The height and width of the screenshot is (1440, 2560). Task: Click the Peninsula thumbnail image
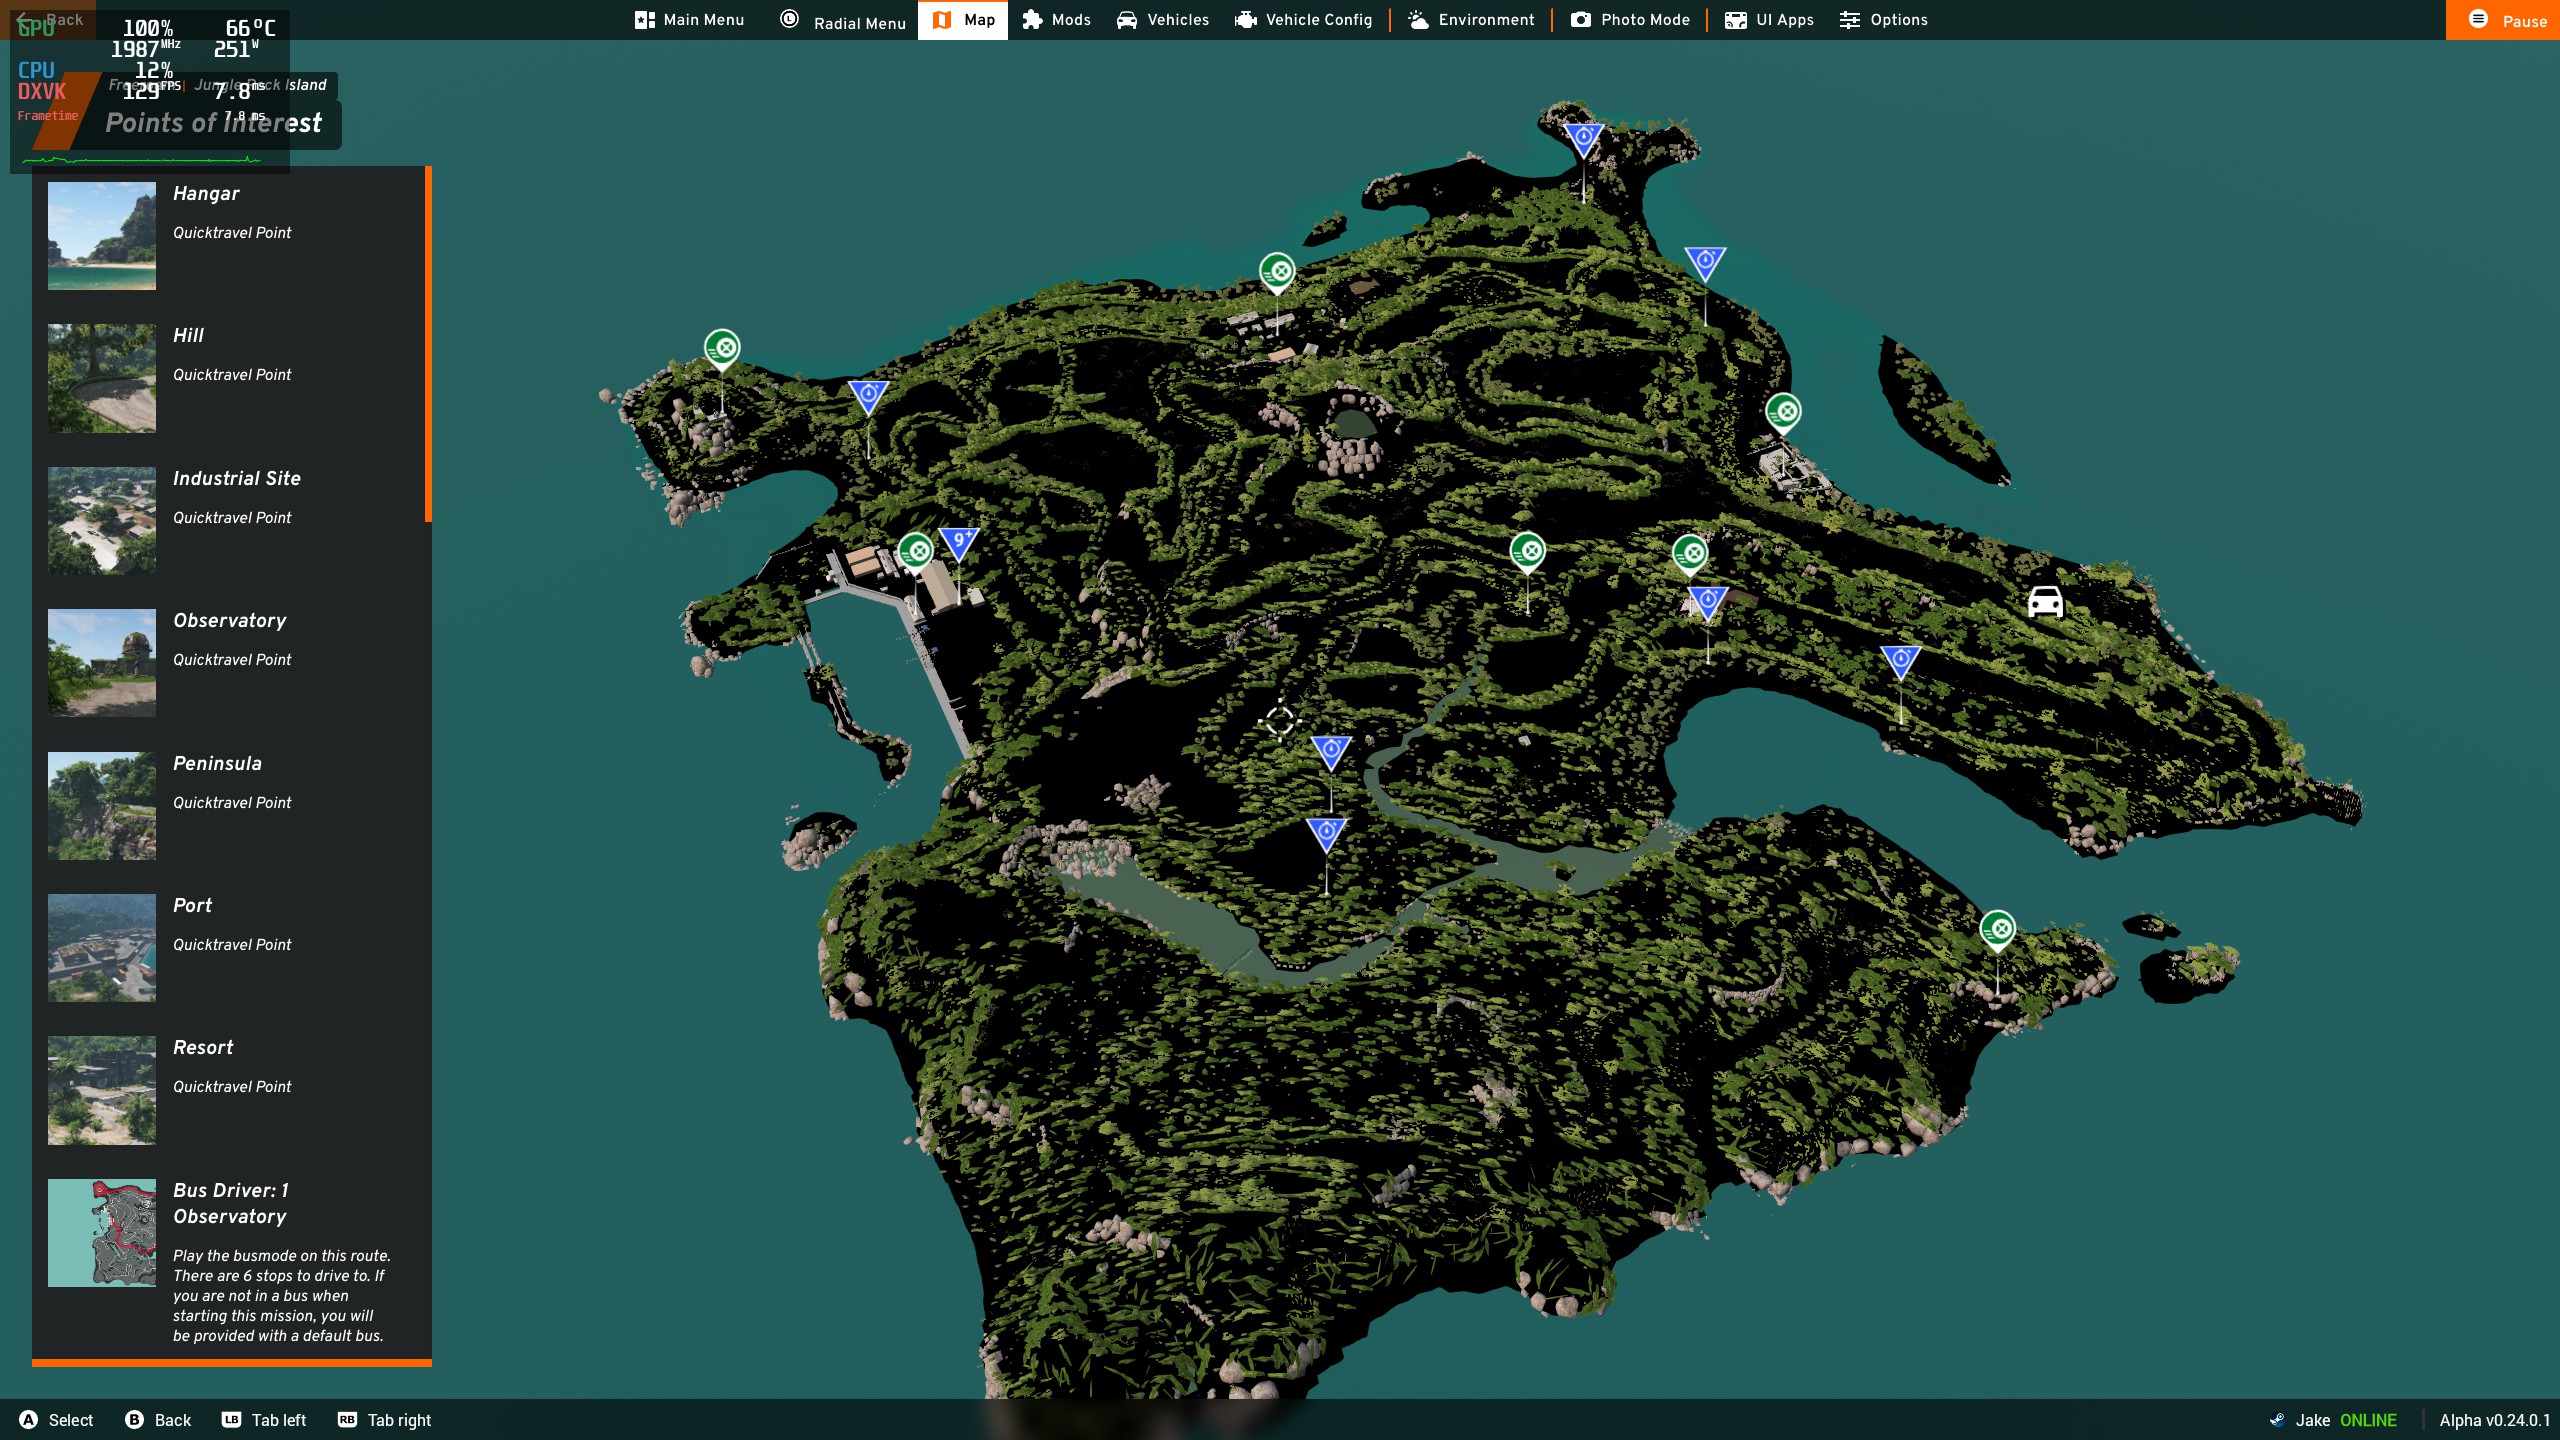click(102, 806)
